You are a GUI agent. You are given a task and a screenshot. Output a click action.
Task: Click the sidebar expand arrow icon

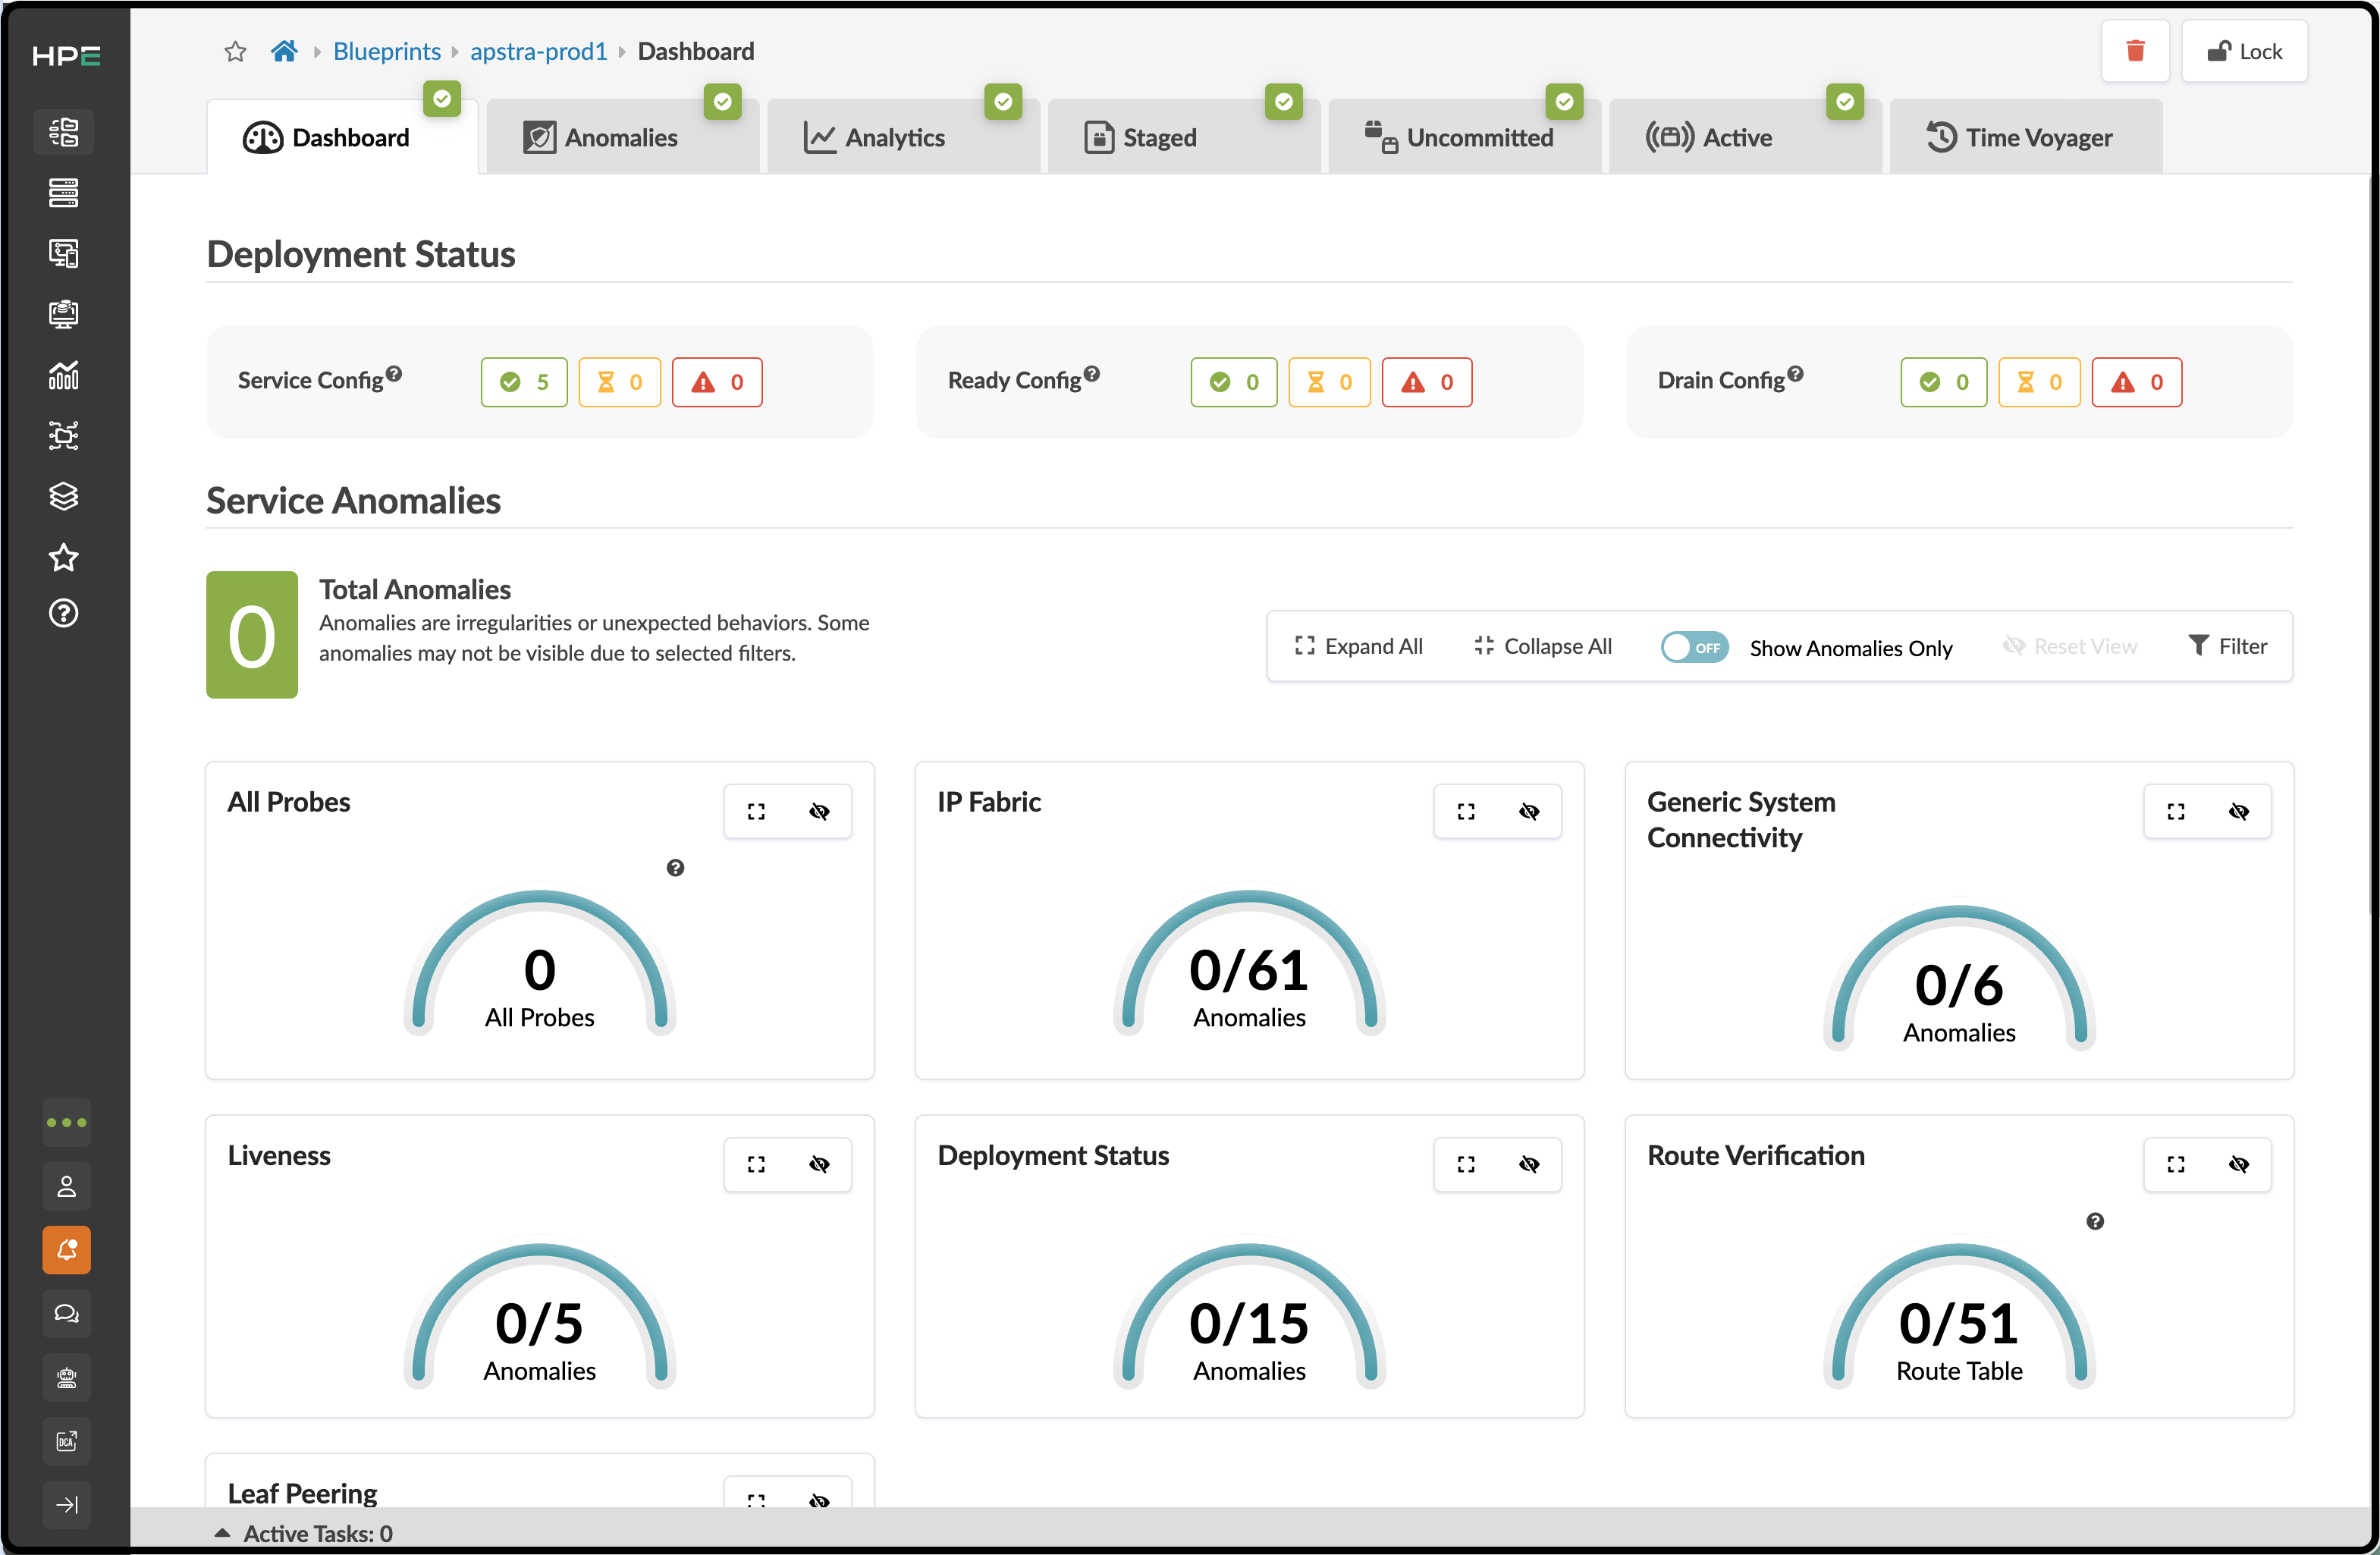pos(67,1505)
